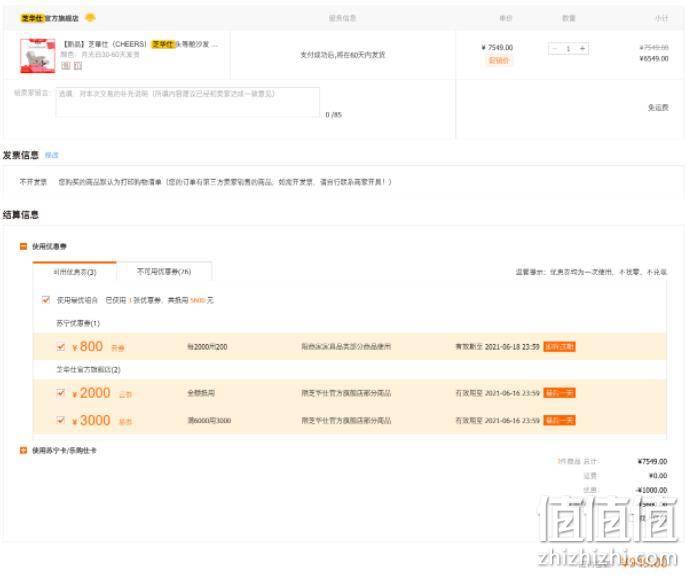
Task: Open the yellow chat icon beside store name
Action: [90, 18]
